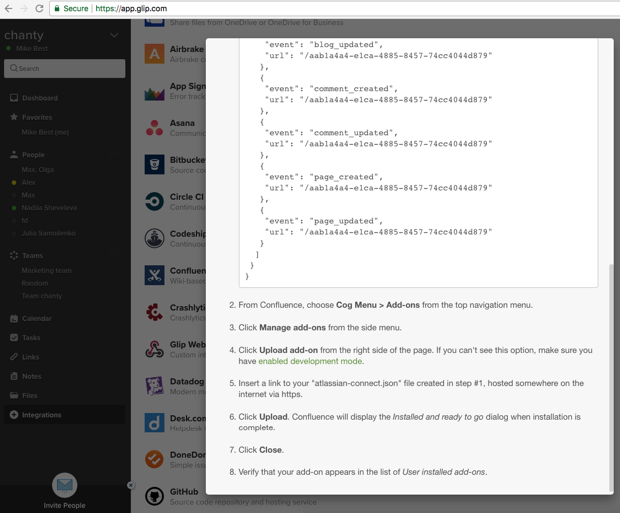Click the Desk.com integration icon
This screenshot has height=513, width=620.
pyautogui.click(x=155, y=423)
